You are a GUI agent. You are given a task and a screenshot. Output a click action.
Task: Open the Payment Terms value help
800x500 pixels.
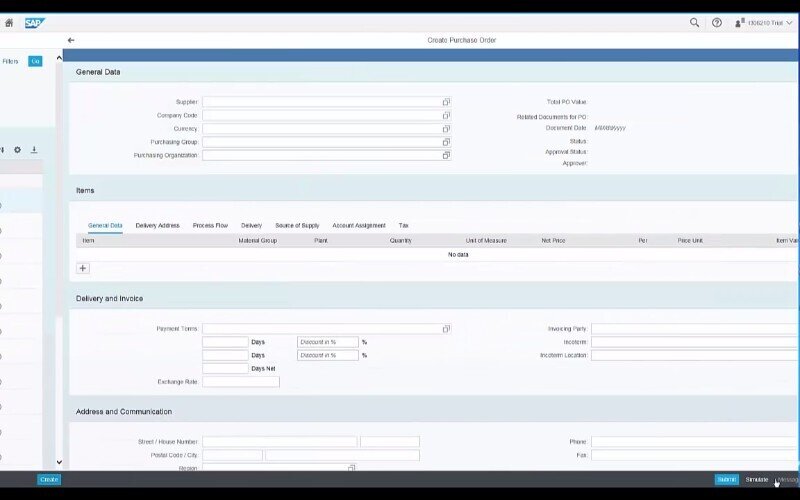click(446, 328)
